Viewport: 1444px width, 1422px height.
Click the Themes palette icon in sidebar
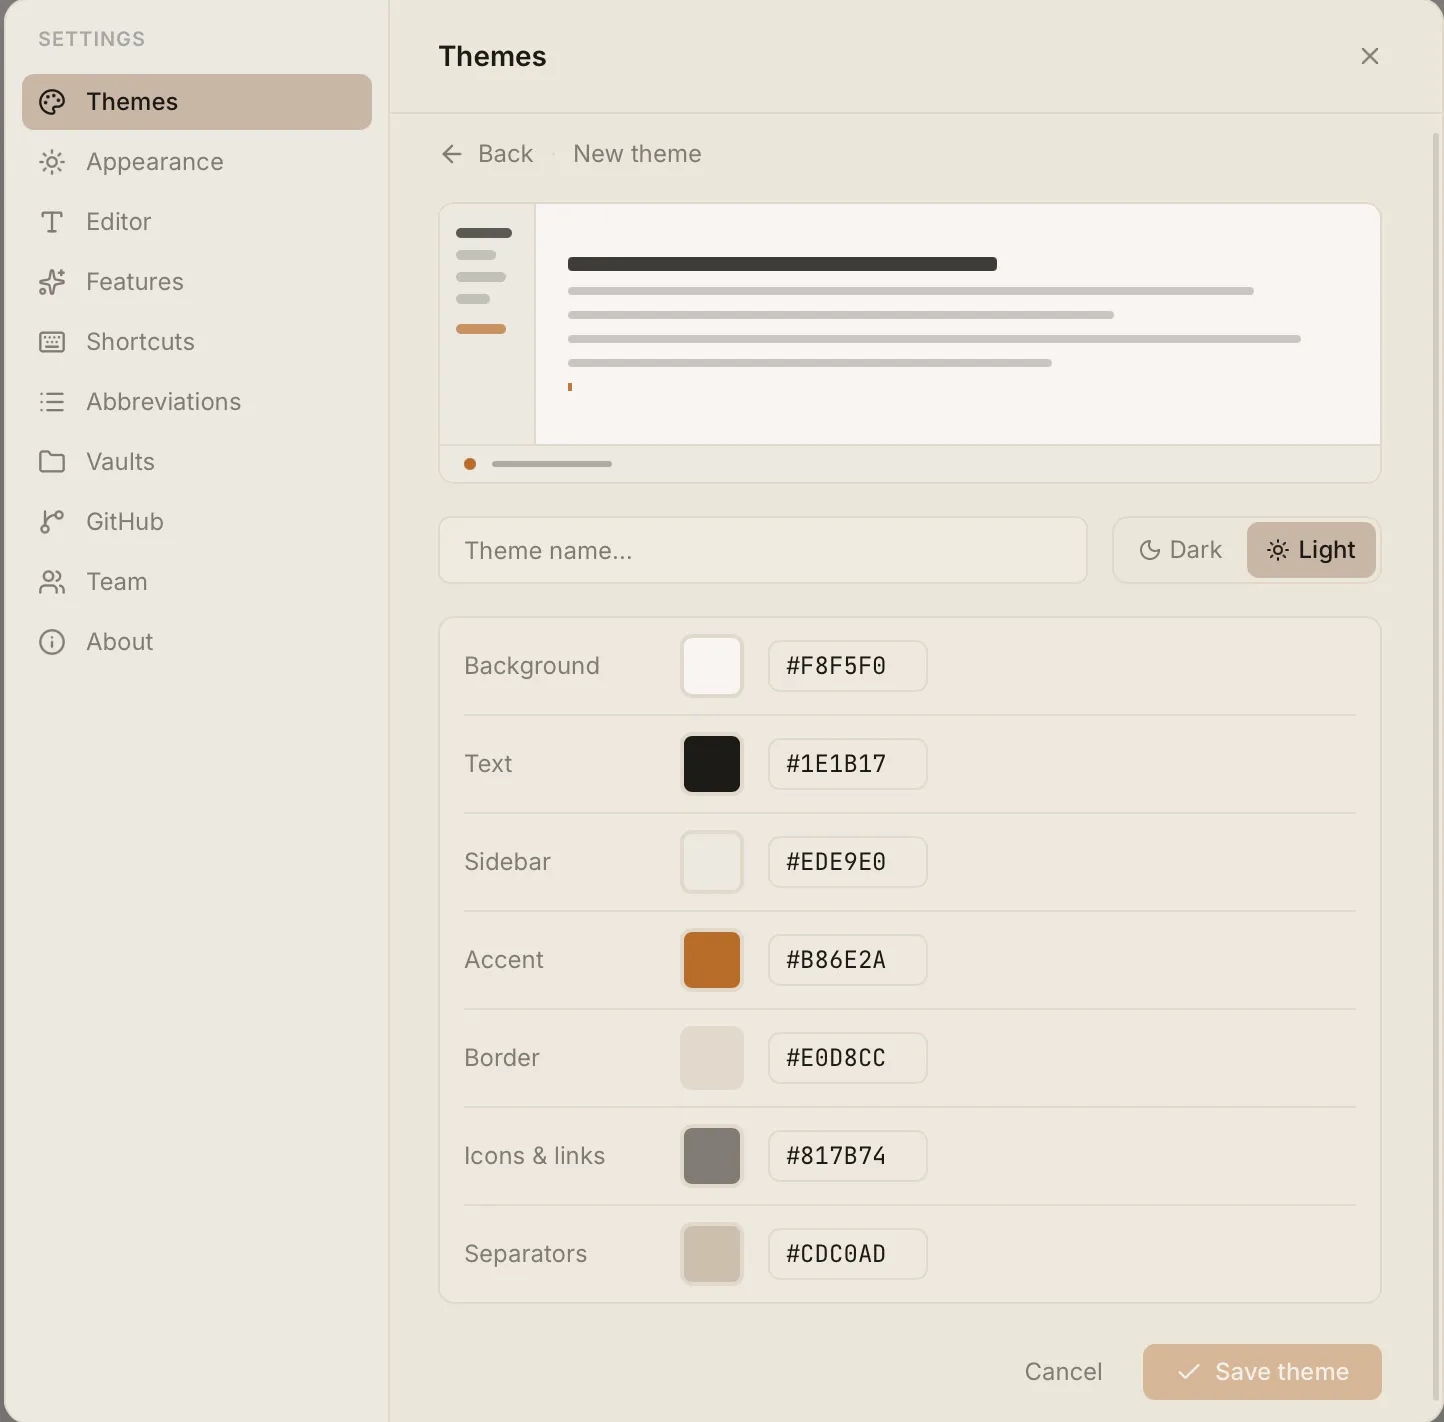(x=52, y=102)
